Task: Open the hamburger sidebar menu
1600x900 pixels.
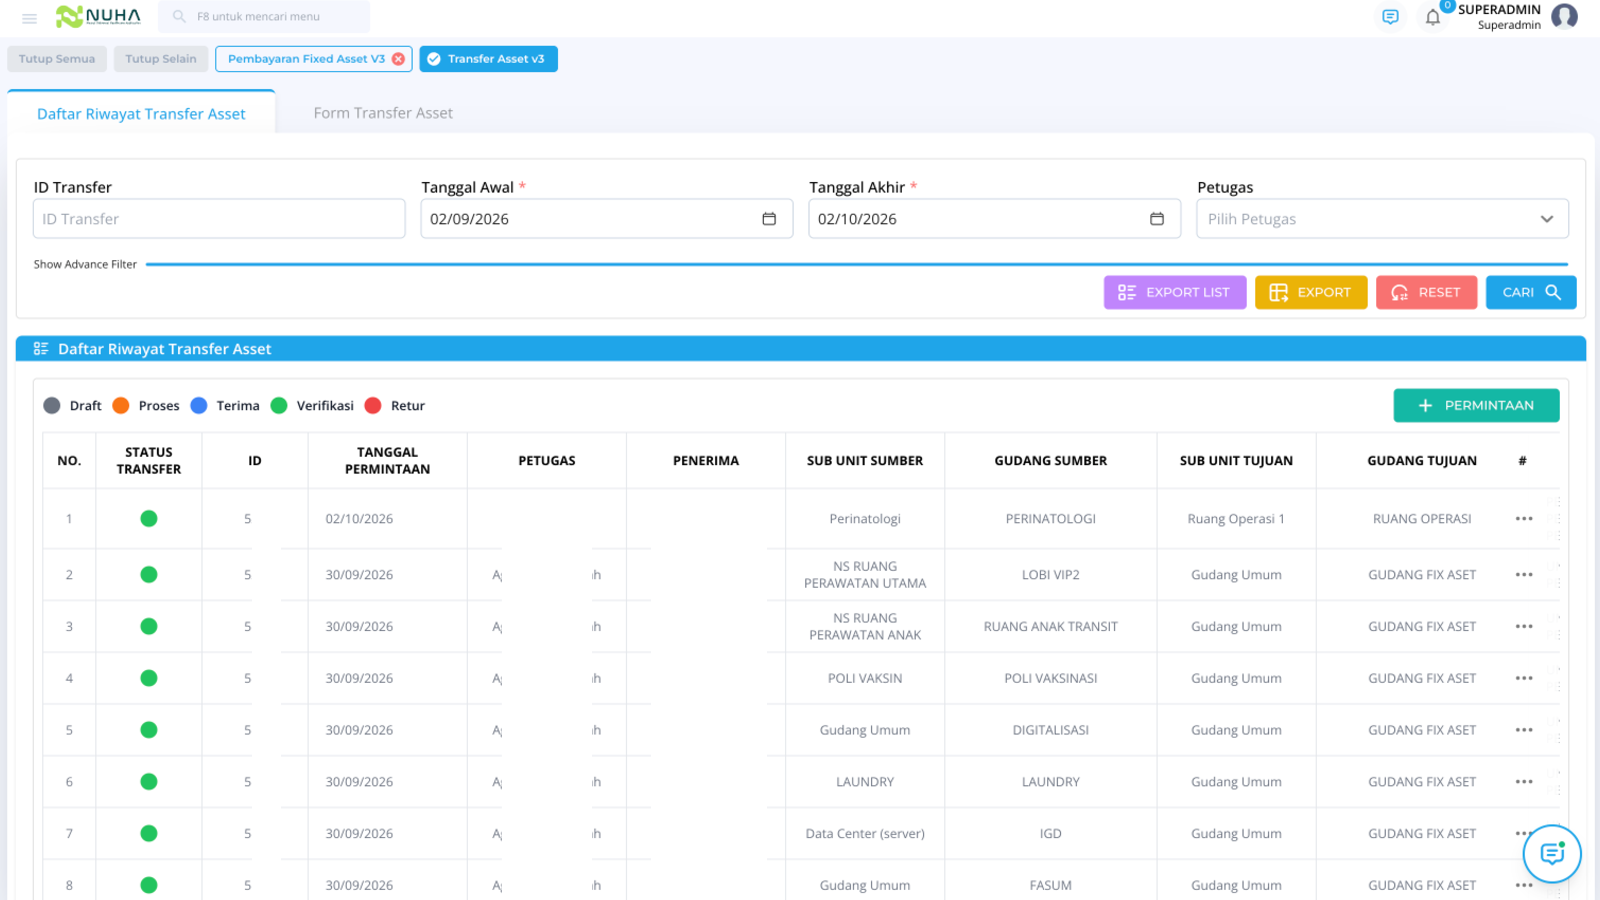Action: [29, 18]
